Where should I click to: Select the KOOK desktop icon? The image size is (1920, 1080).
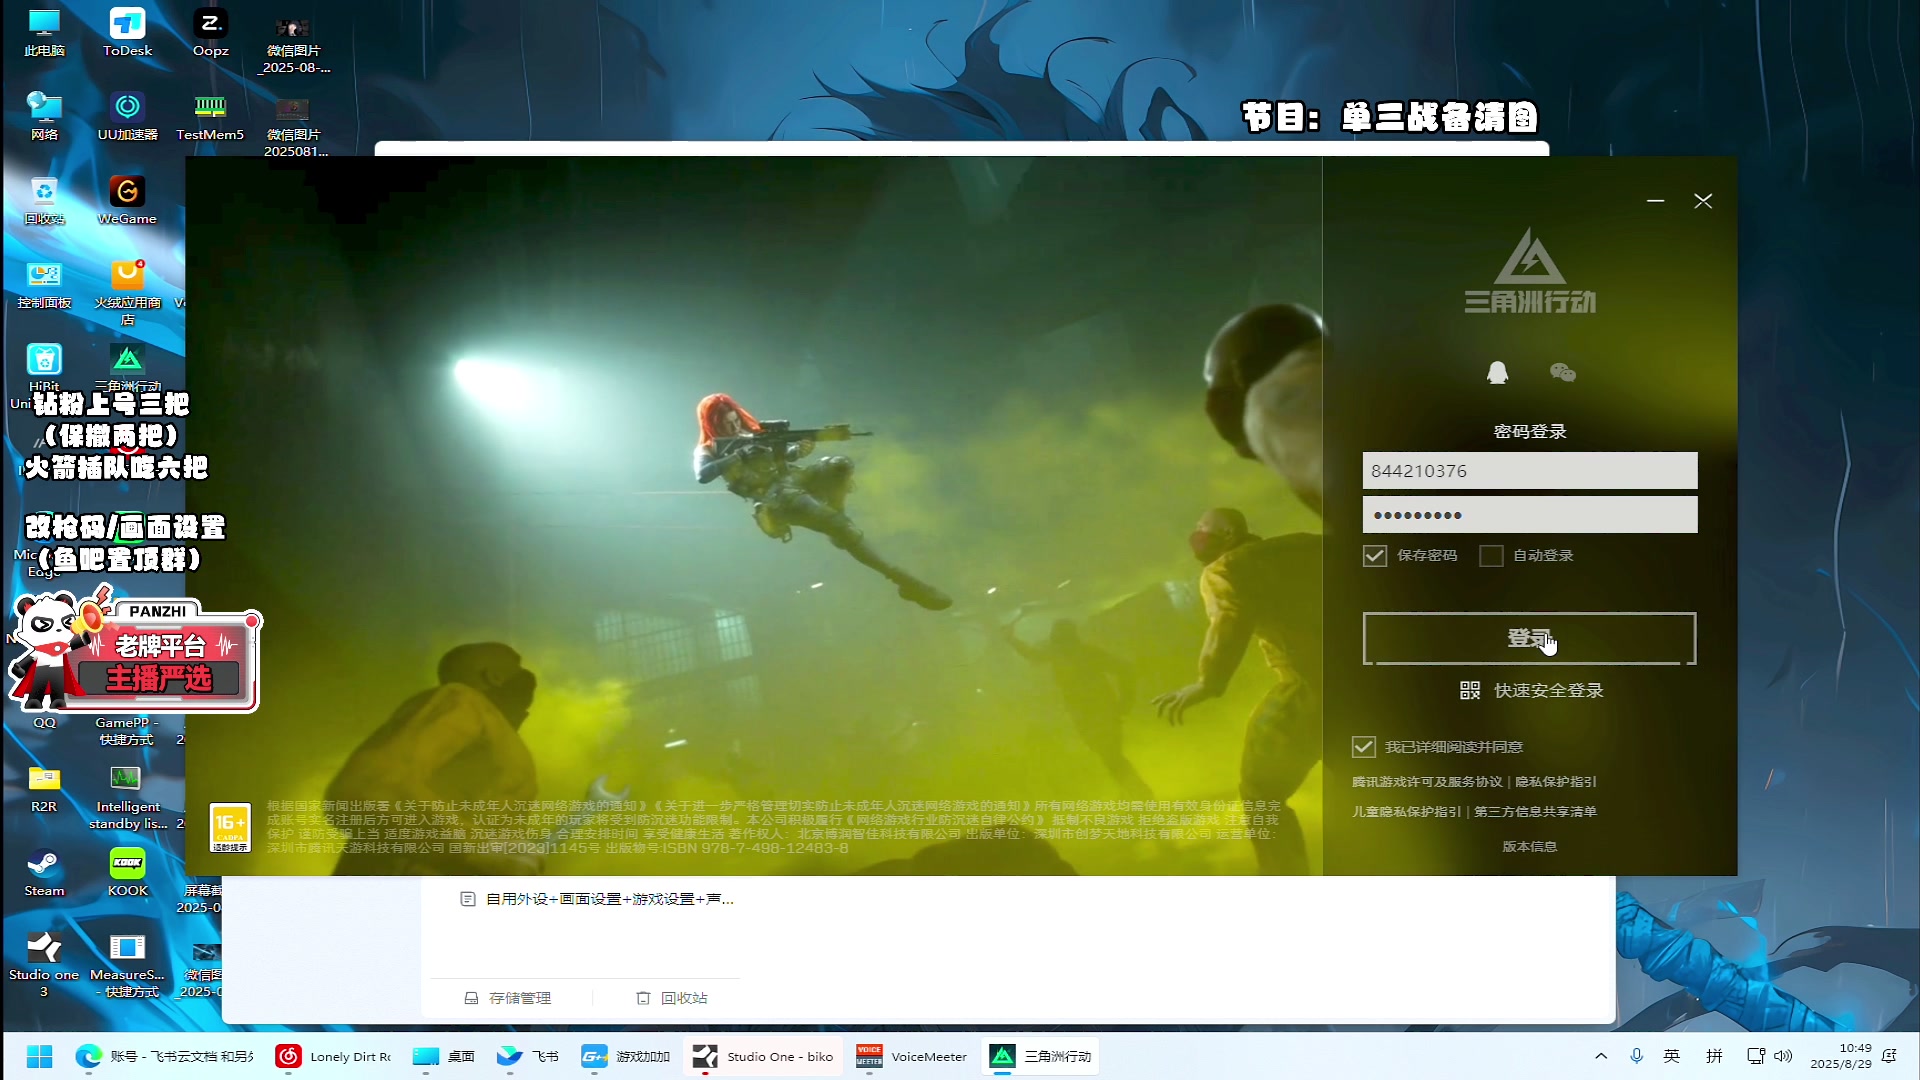pos(127,873)
